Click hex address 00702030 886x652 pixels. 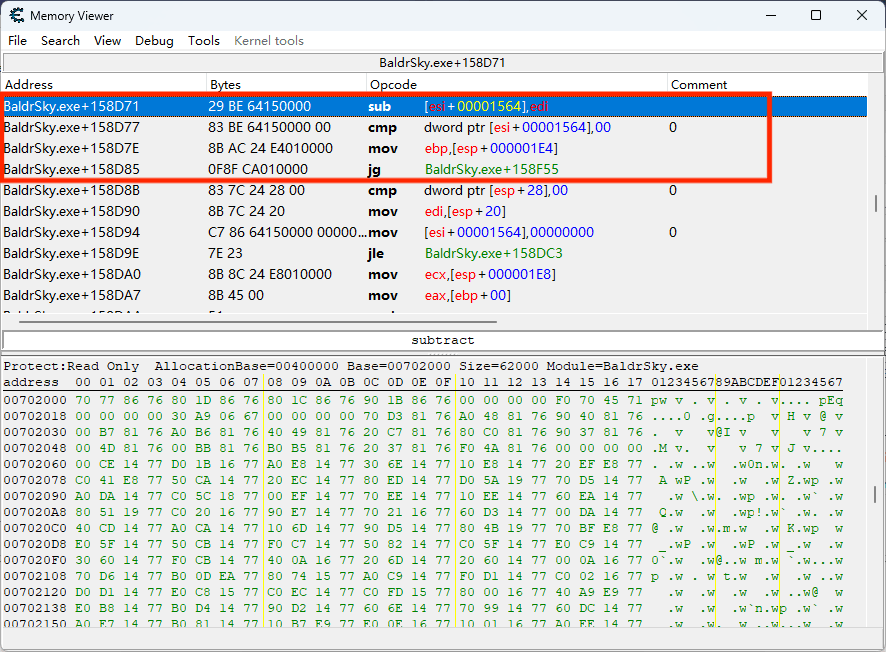point(35,432)
